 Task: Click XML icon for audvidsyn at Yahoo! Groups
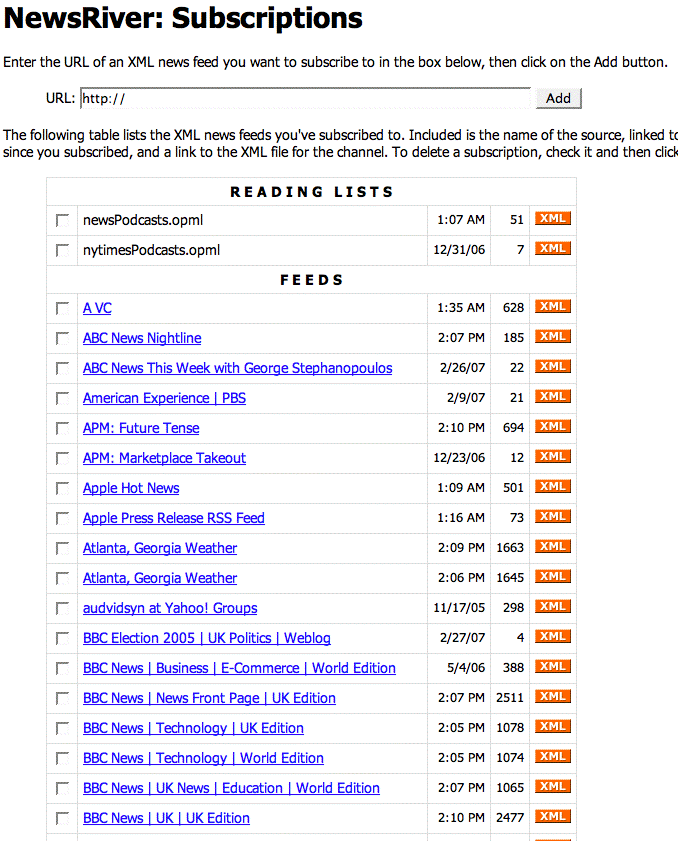pyautogui.click(x=553, y=607)
